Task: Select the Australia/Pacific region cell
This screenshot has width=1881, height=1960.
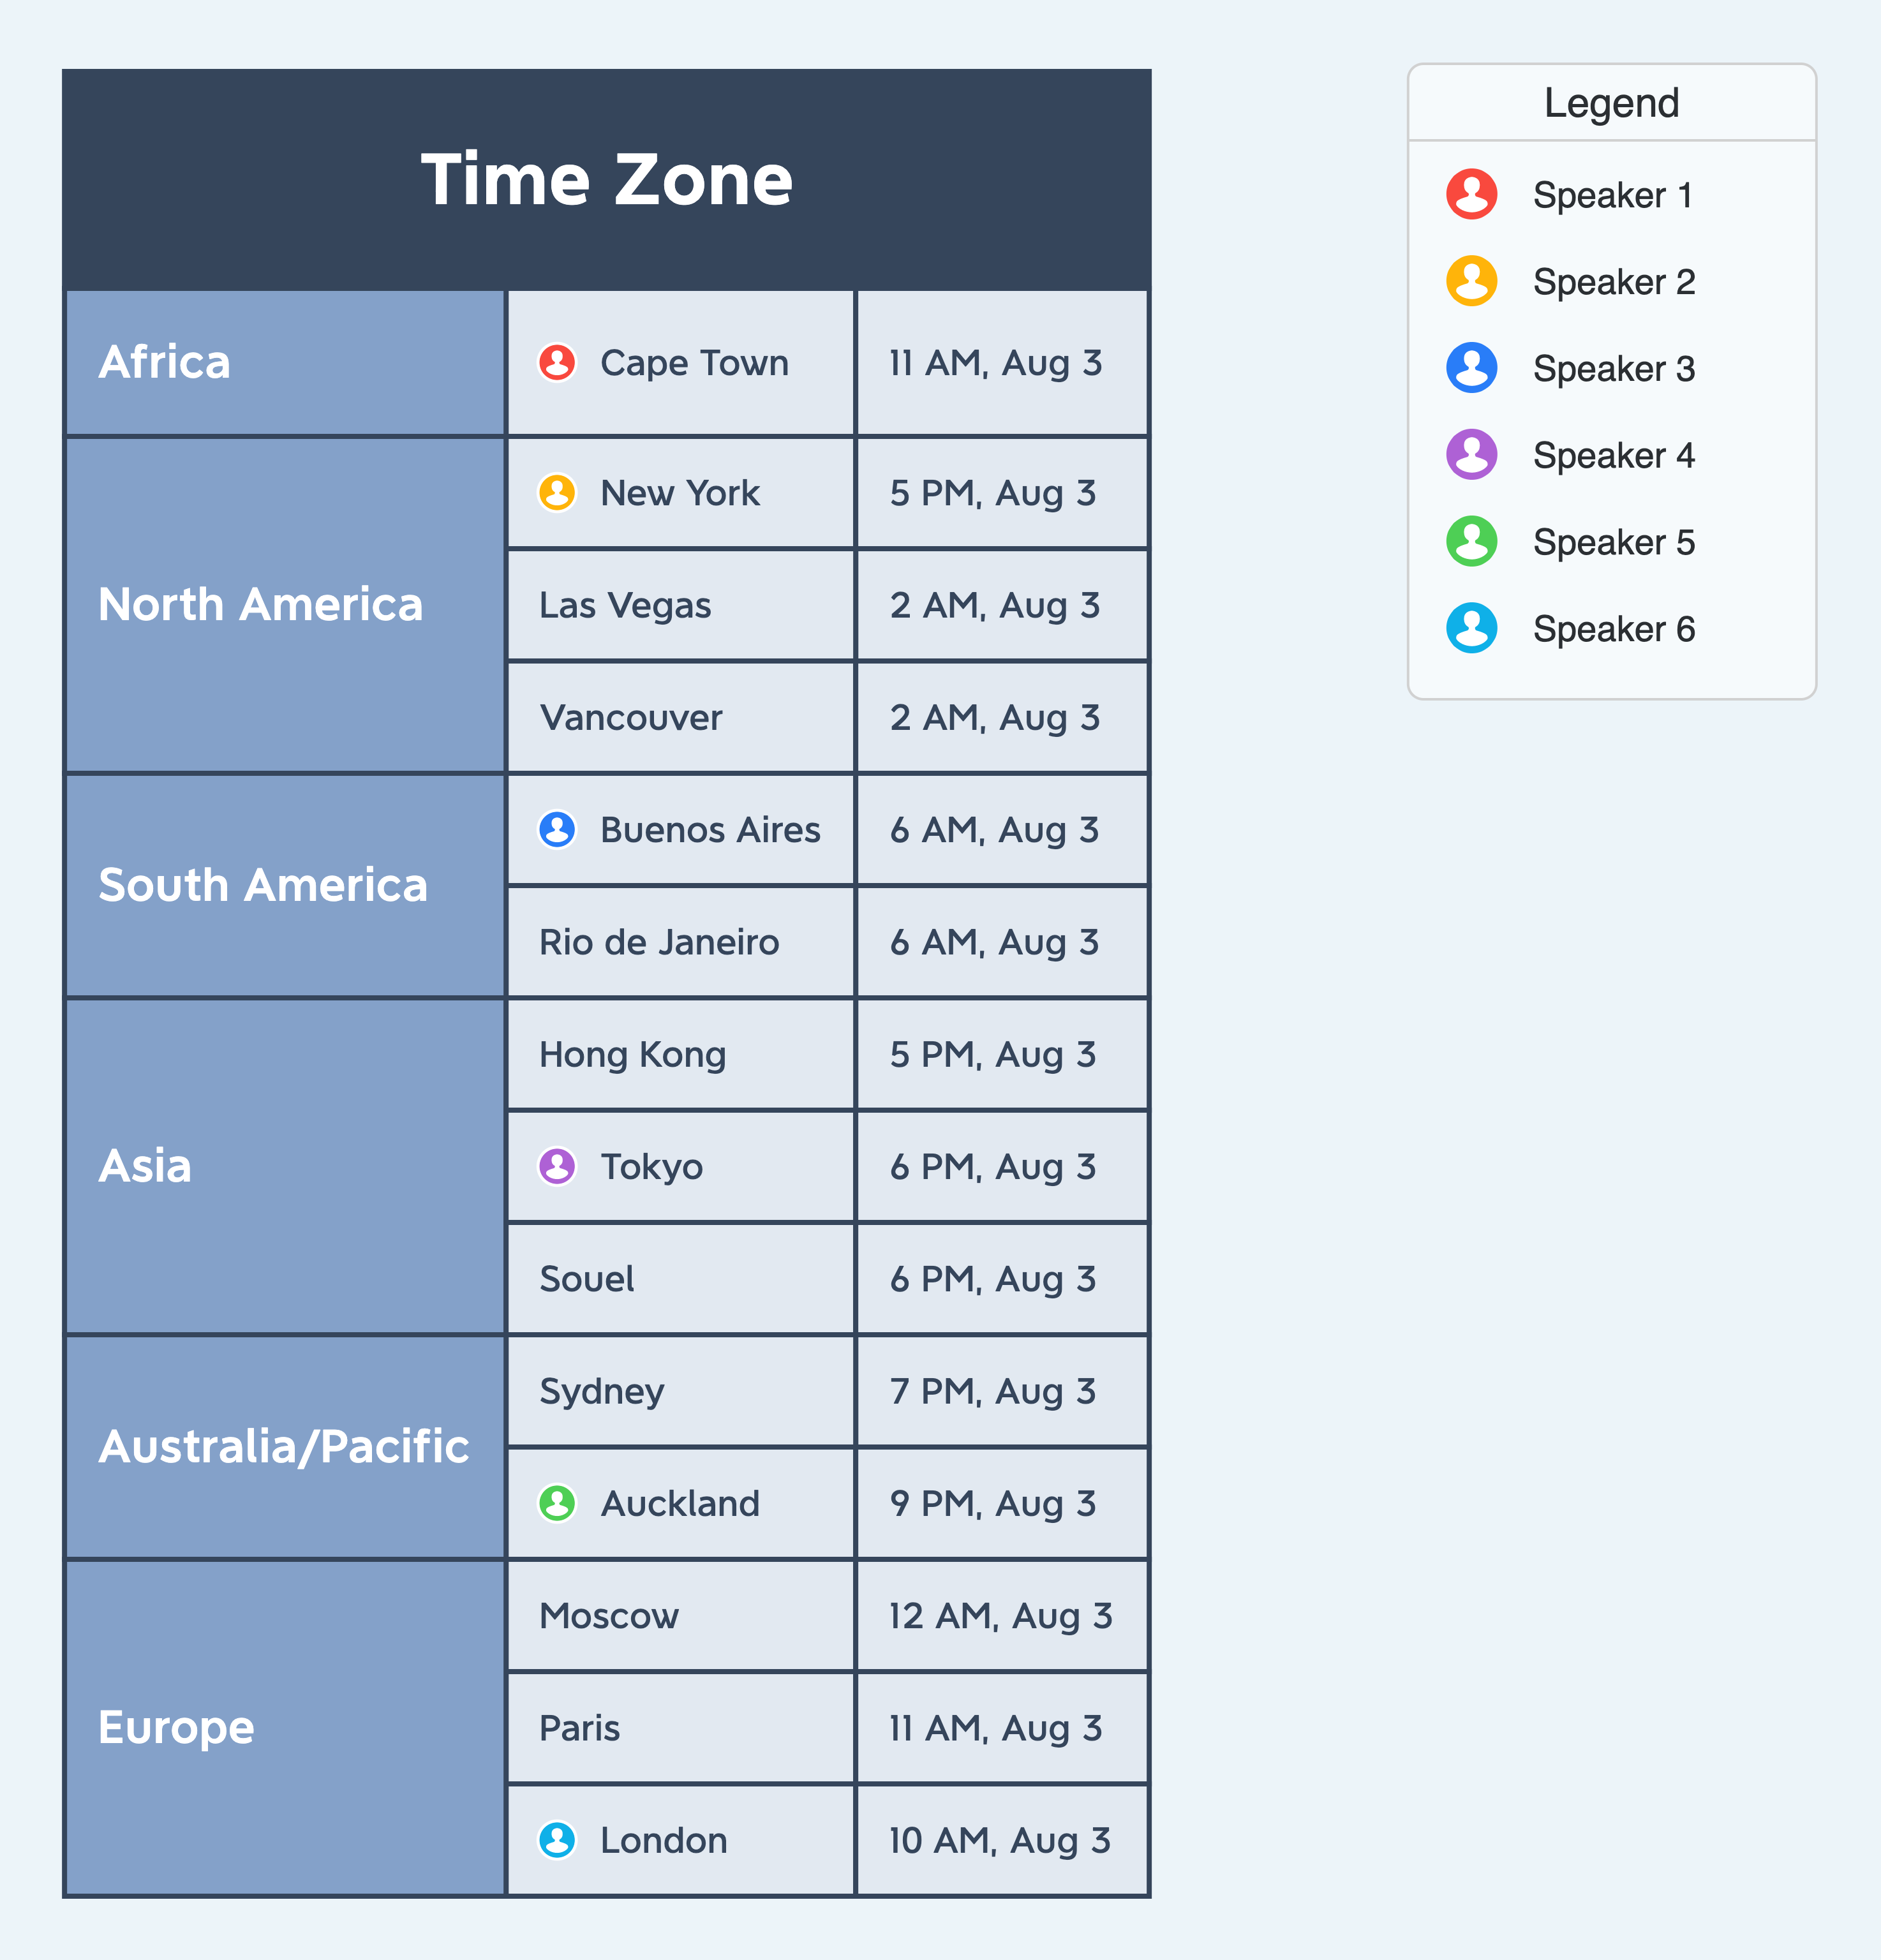Action: point(285,1447)
